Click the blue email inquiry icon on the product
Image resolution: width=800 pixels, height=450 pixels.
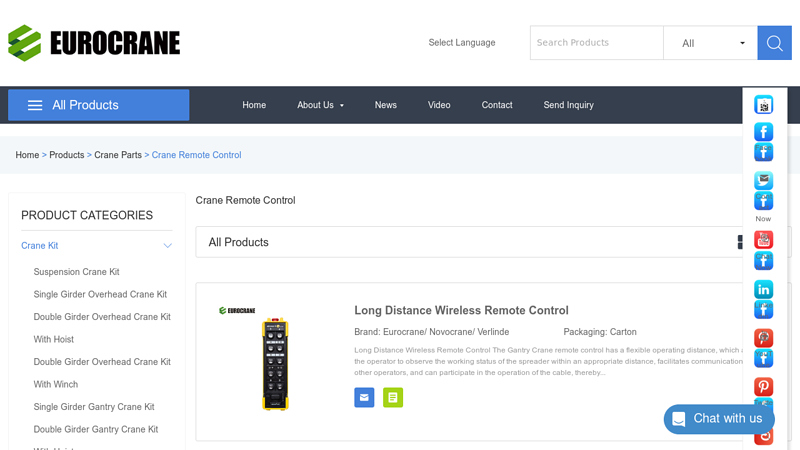point(364,397)
